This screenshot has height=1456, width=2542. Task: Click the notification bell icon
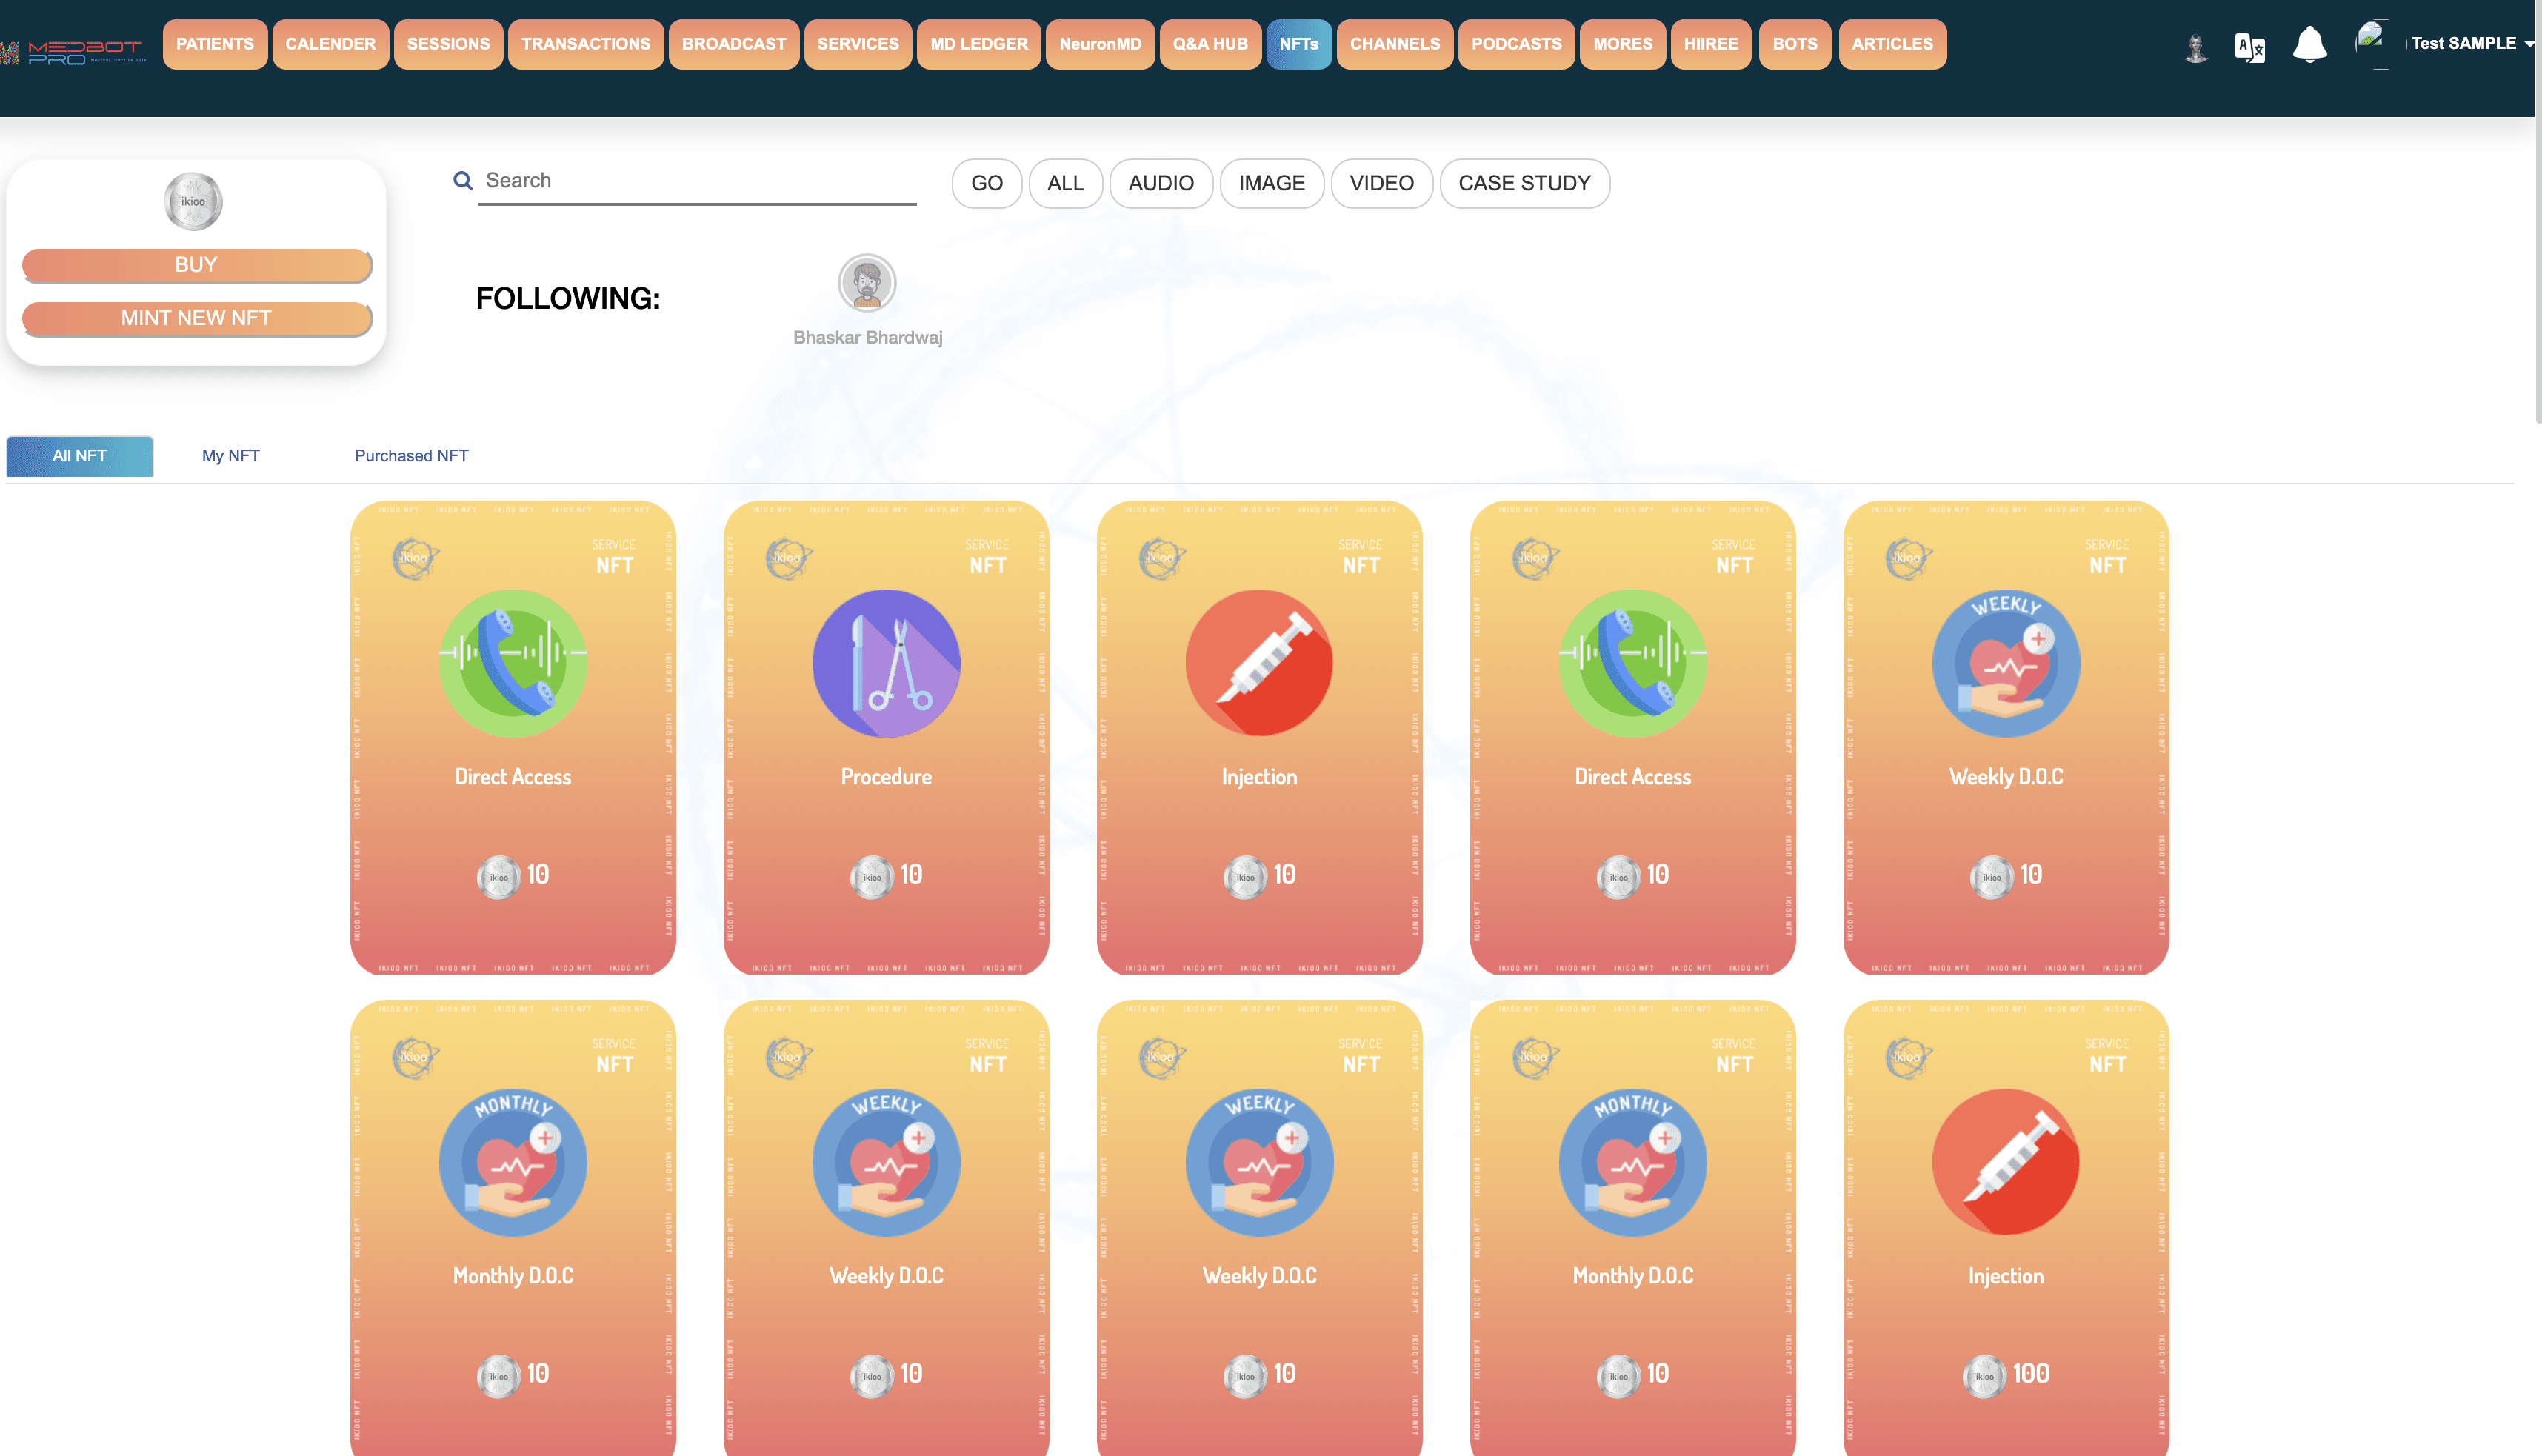[x=2309, y=45]
